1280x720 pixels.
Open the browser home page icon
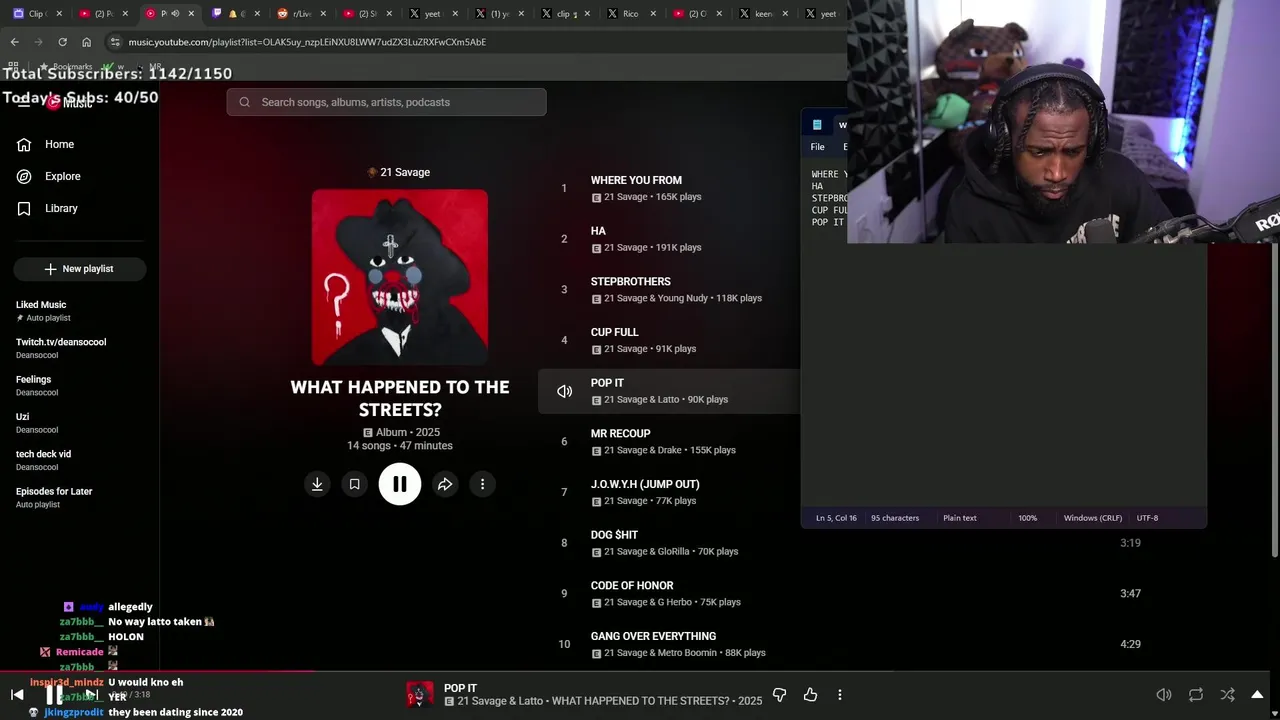(86, 42)
